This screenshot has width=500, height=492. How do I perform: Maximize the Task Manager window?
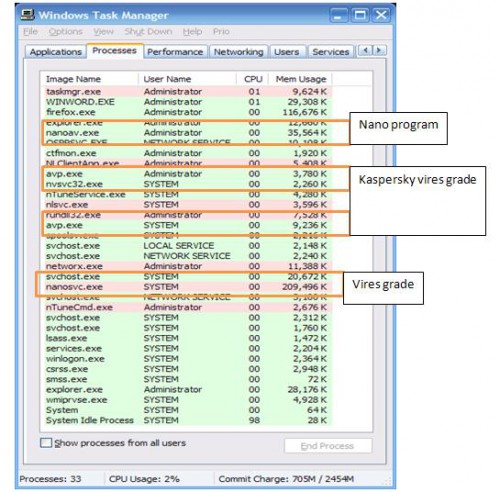coord(360,15)
